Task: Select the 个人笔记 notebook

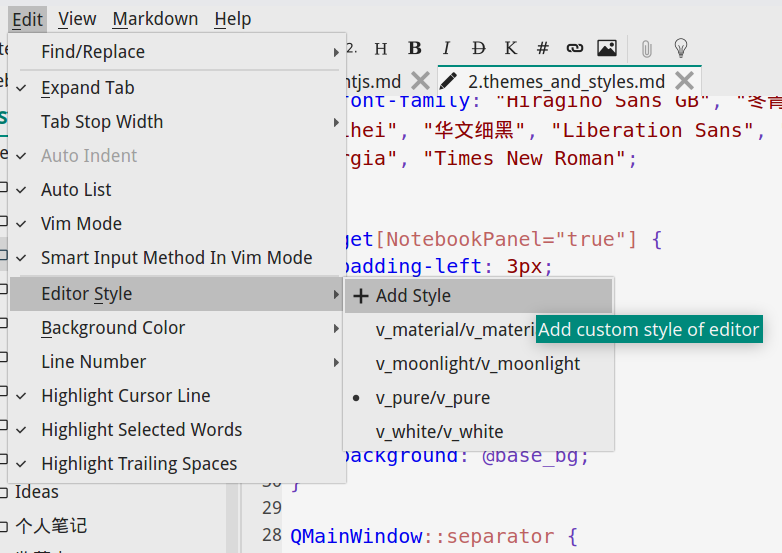Action: 51,526
